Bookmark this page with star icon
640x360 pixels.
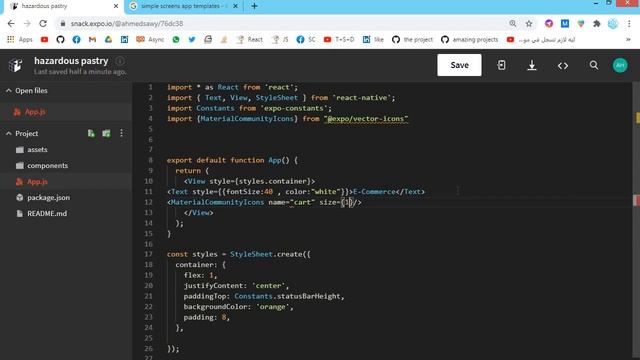(529, 24)
